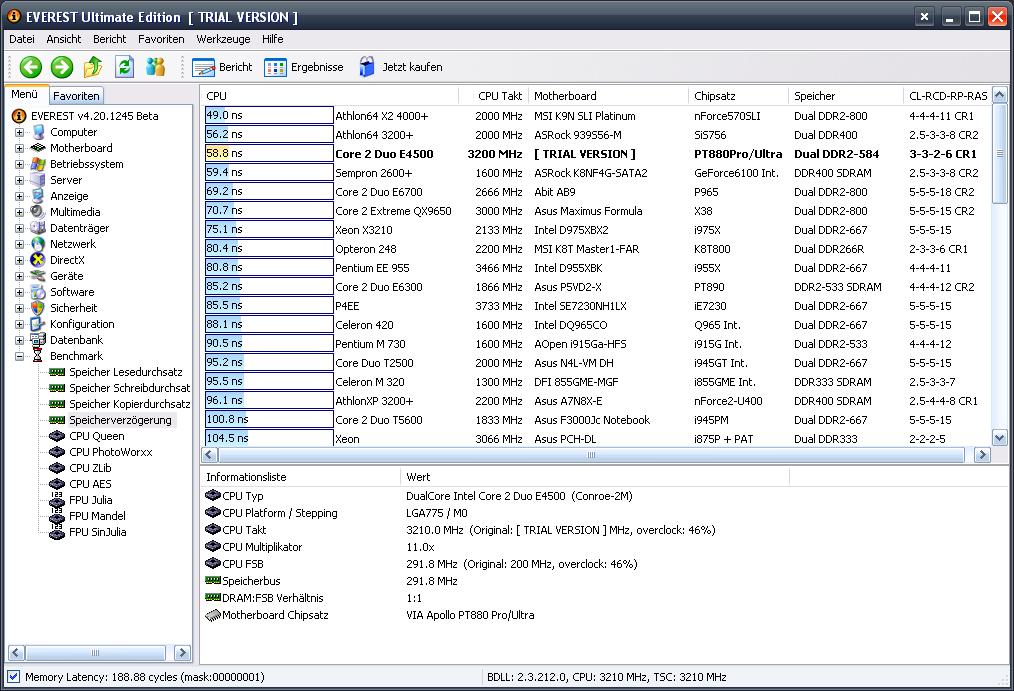Expand the Motherboard tree node
Viewport: 1014px width, 691px height.
19,148
